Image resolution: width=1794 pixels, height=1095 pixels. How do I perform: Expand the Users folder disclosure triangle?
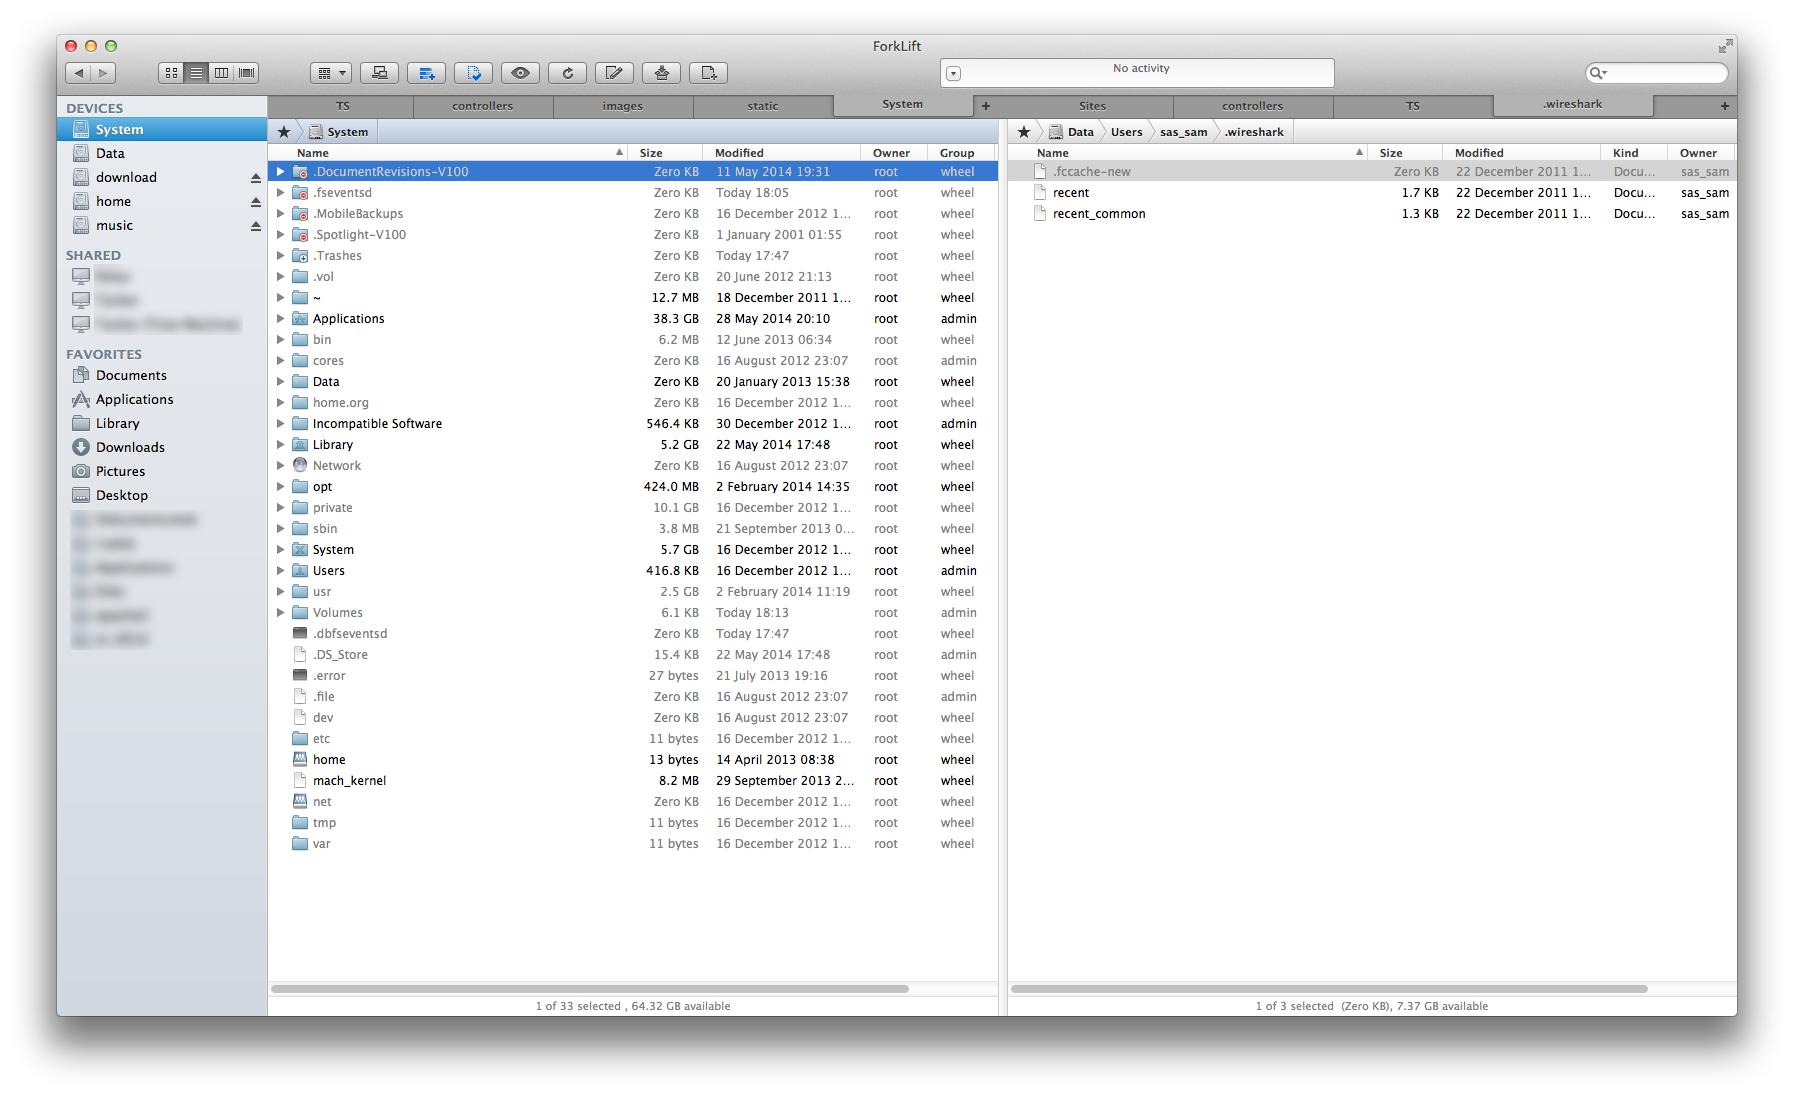pyautogui.click(x=281, y=571)
